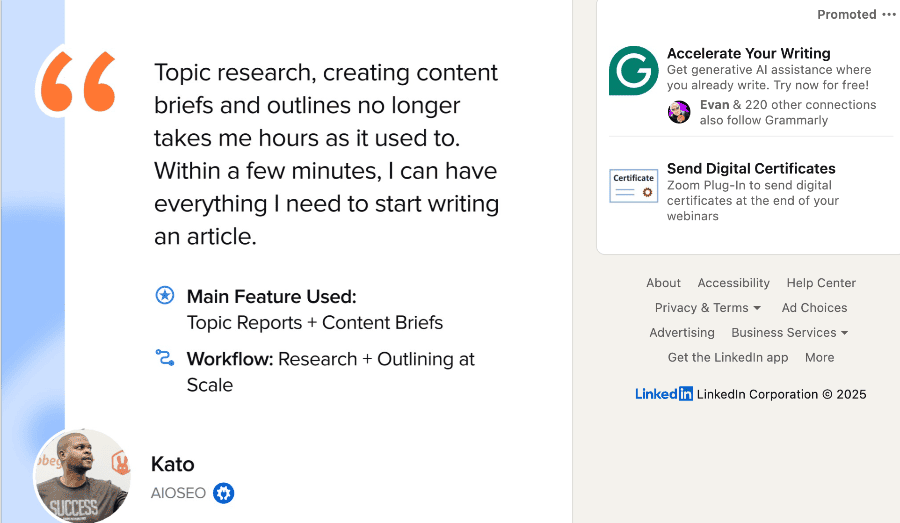Click the testimonial quote starting 'Topic research'

(x=326, y=154)
